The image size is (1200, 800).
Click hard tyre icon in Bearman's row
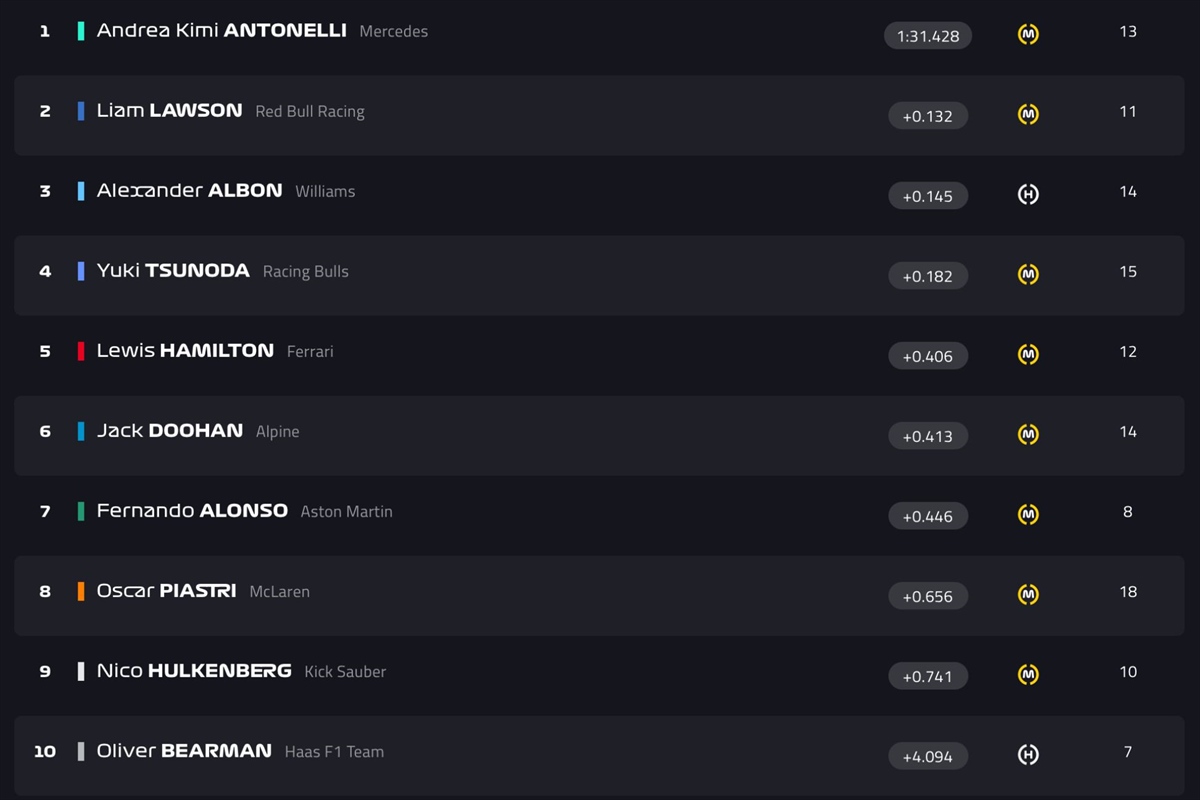[x=1028, y=754]
